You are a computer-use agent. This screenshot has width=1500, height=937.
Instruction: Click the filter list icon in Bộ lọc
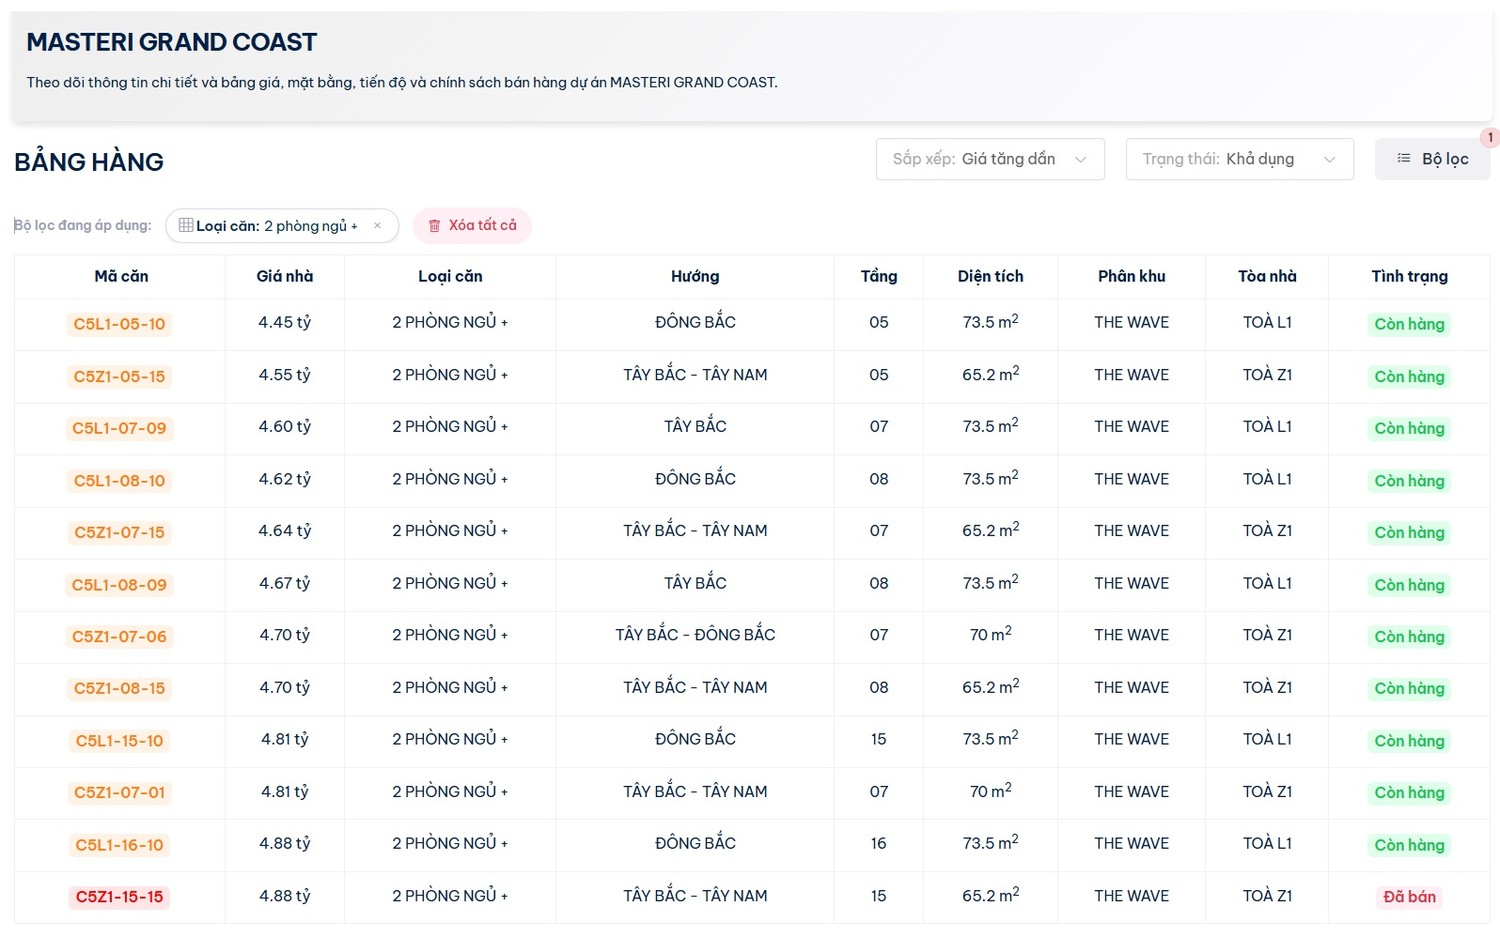coord(1403,159)
